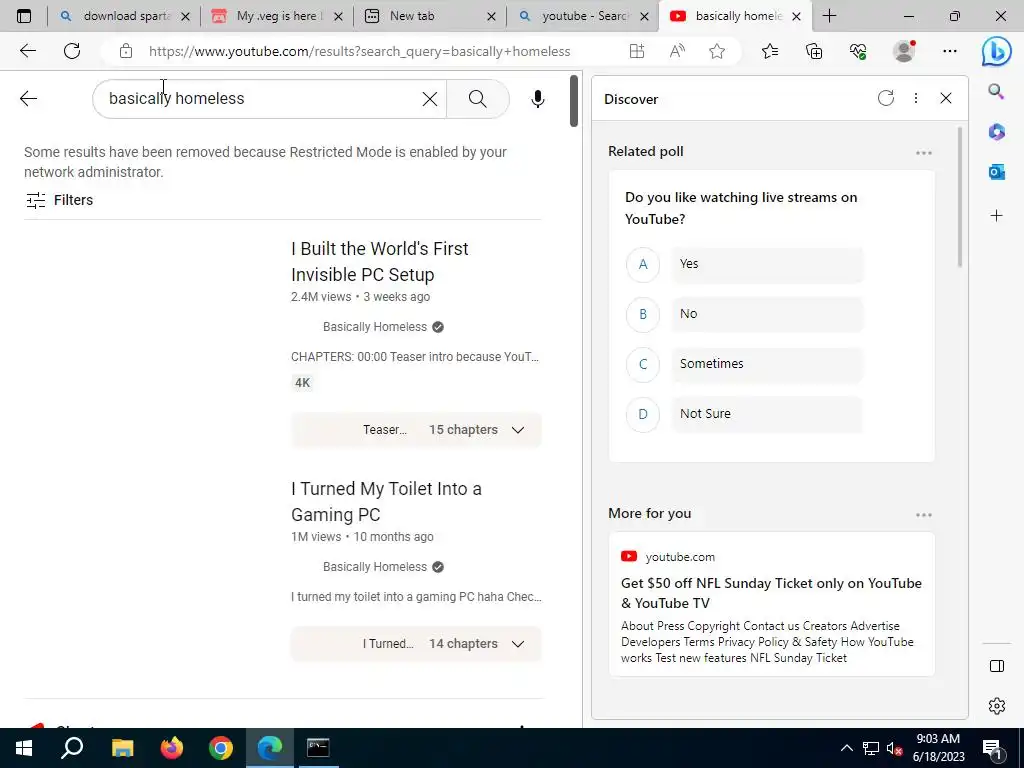Image resolution: width=1024 pixels, height=768 pixels.
Task: Toggle the sidebar hide button
Action: (997, 666)
